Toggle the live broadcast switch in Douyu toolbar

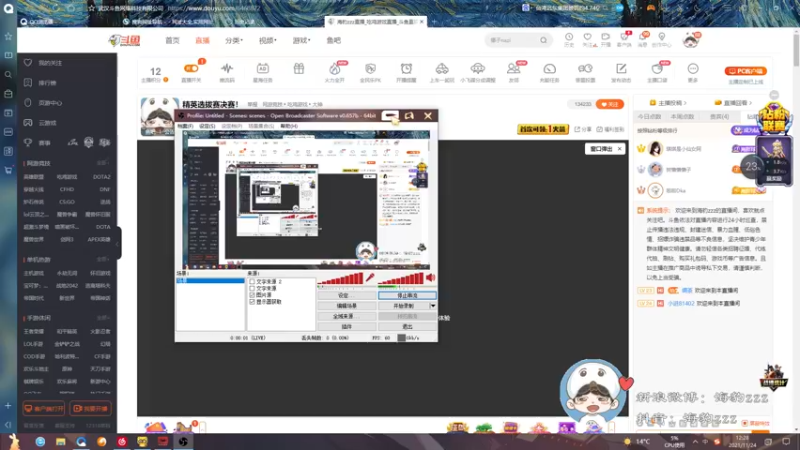[191, 68]
